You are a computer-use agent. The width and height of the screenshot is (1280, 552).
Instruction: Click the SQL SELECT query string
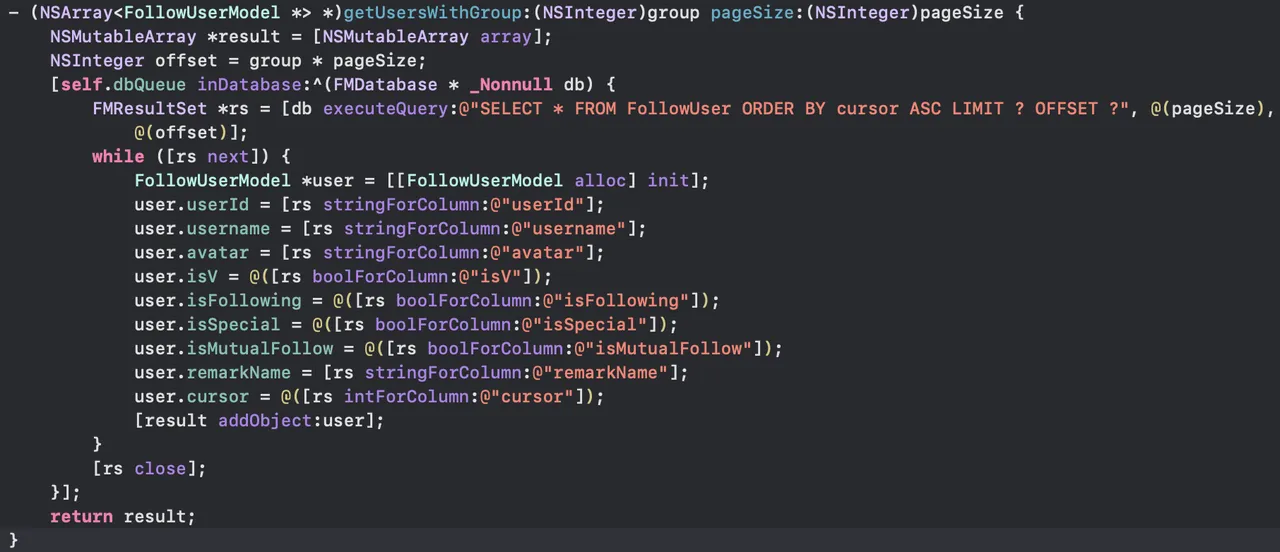click(795, 109)
